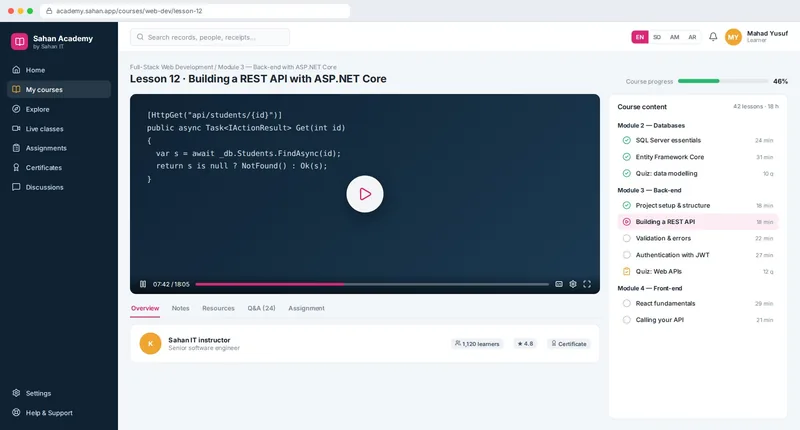The width and height of the screenshot is (800, 430).
Task: Open Entity Framework Core lesson
Action: (698, 157)
